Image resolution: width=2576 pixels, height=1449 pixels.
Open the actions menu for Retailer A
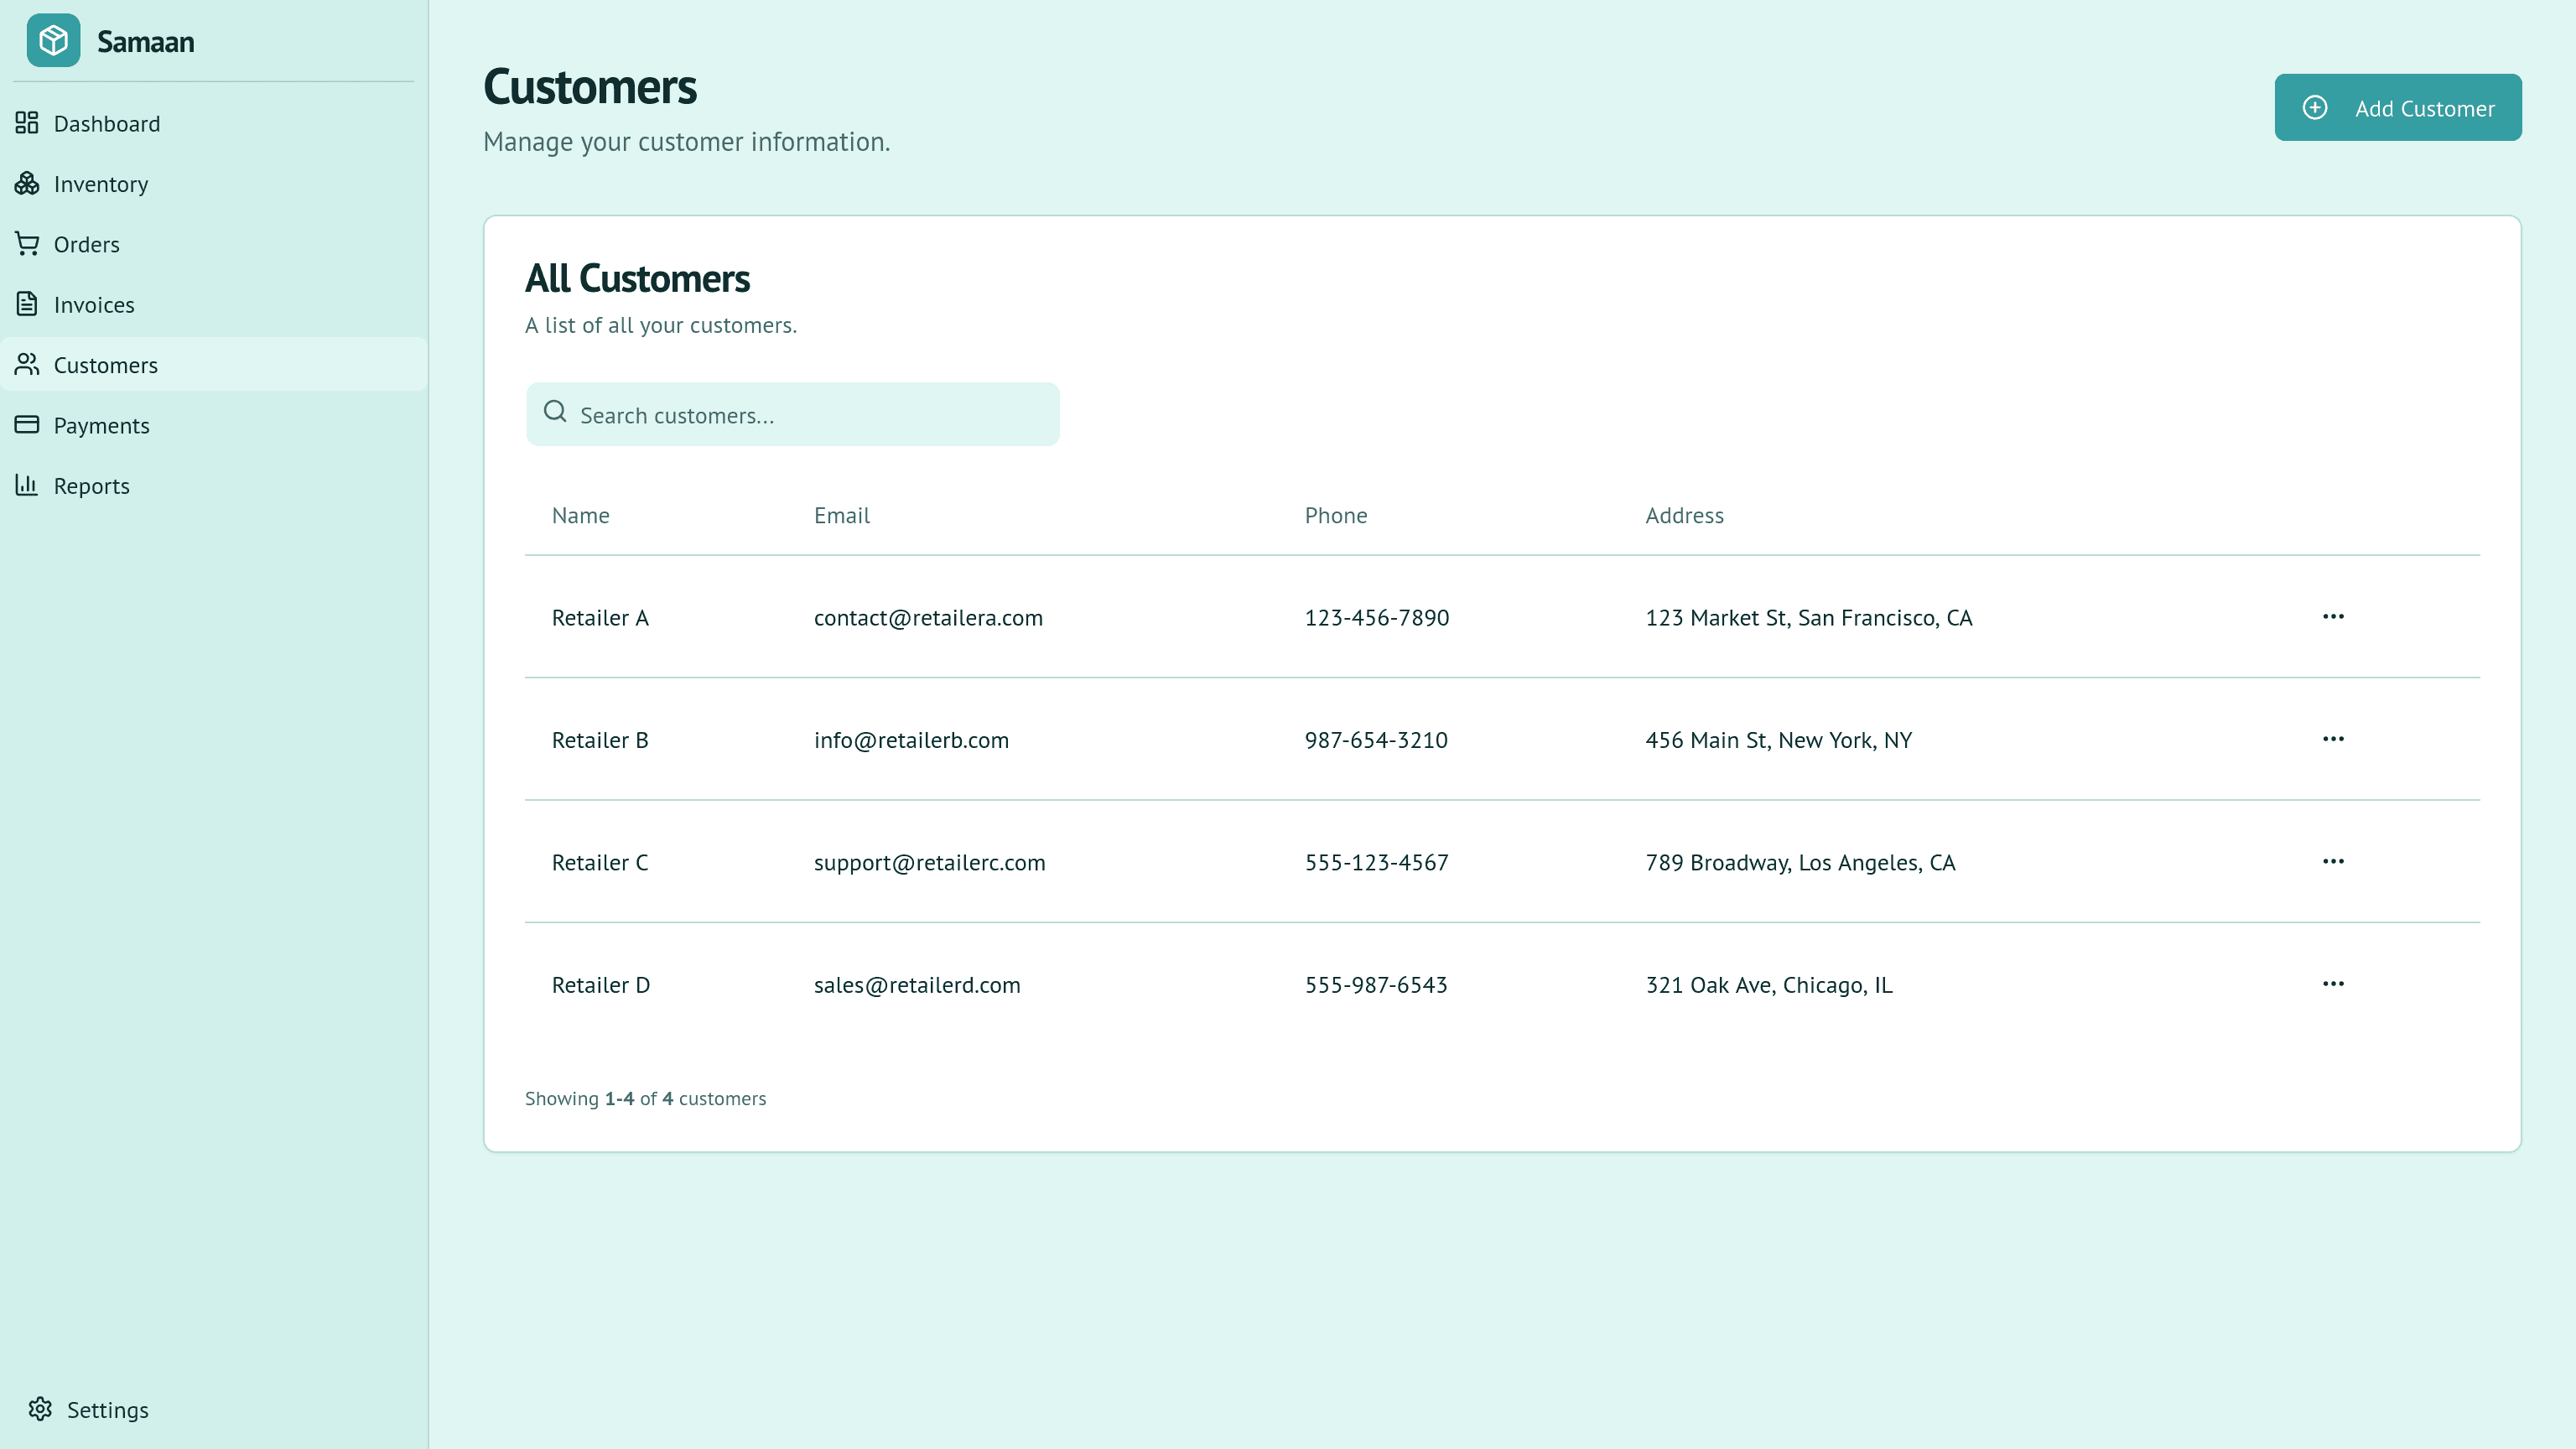pyautogui.click(x=2334, y=616)
